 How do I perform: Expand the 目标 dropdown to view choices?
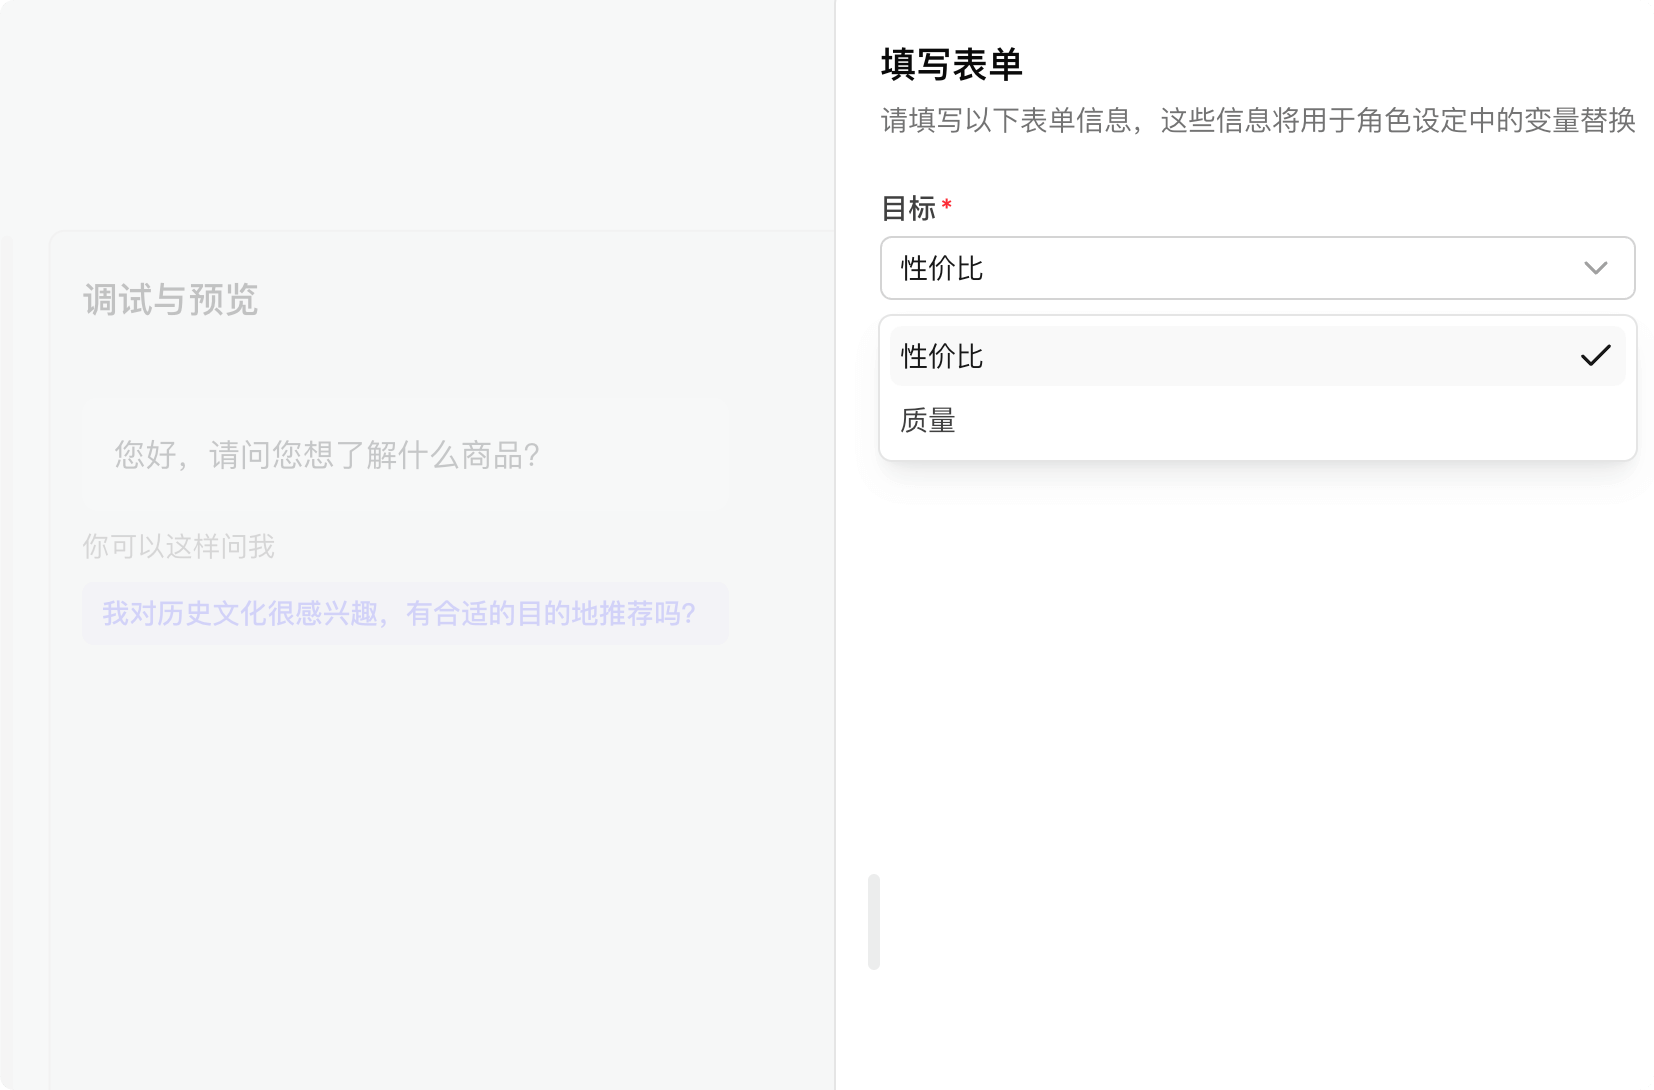(x=1257, y=268)
